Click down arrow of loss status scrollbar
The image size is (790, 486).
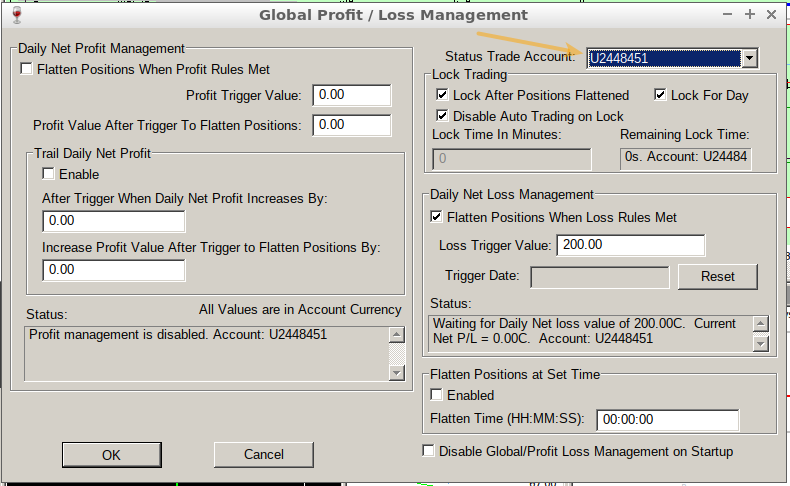click(x=761, y=343)
